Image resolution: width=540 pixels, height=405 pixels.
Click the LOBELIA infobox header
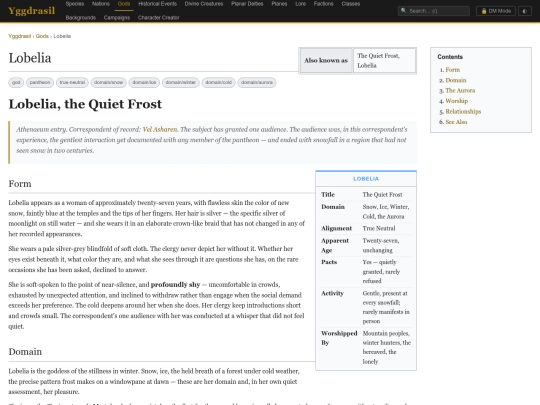point(366,179)
